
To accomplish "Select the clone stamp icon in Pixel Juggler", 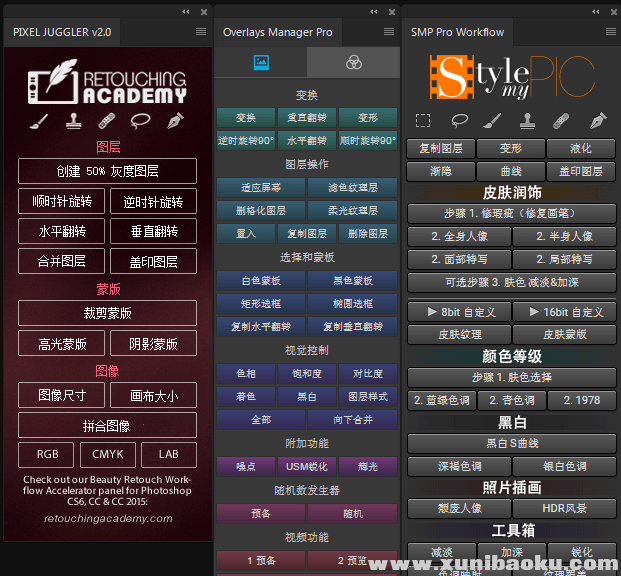I will 73,122.
